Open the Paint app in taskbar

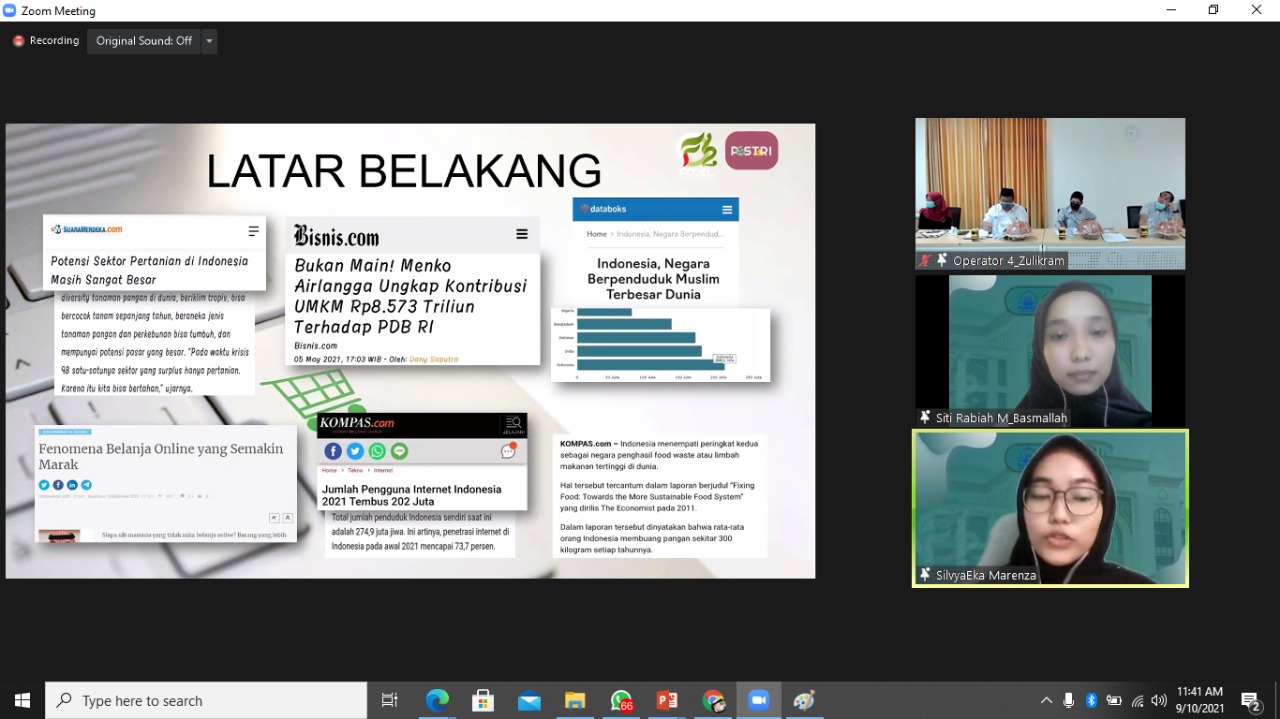804,701
